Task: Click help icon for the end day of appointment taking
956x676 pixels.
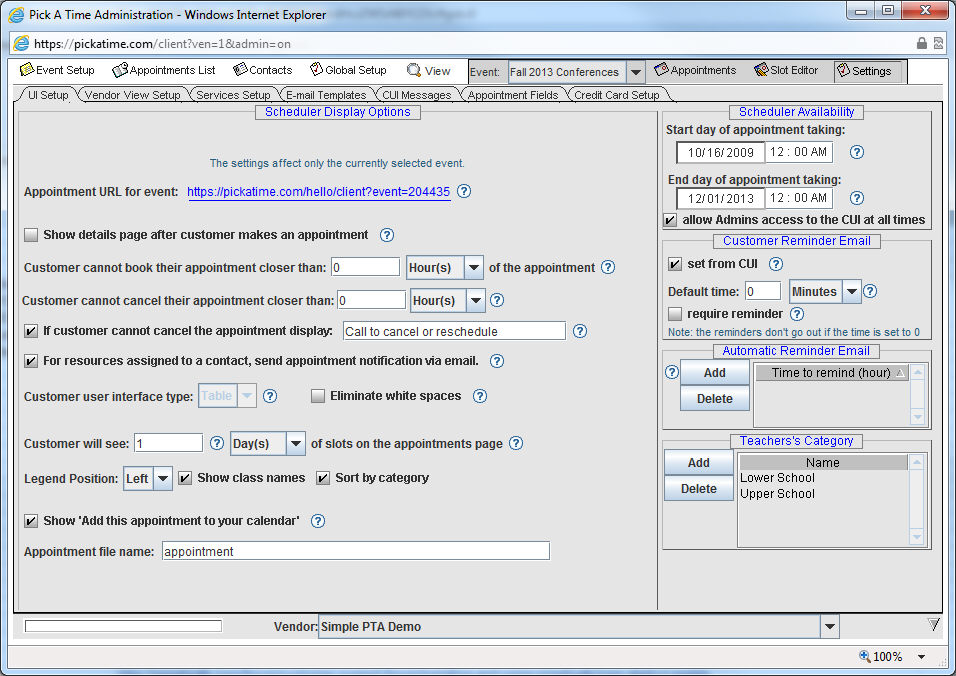Action: point(857,198)
